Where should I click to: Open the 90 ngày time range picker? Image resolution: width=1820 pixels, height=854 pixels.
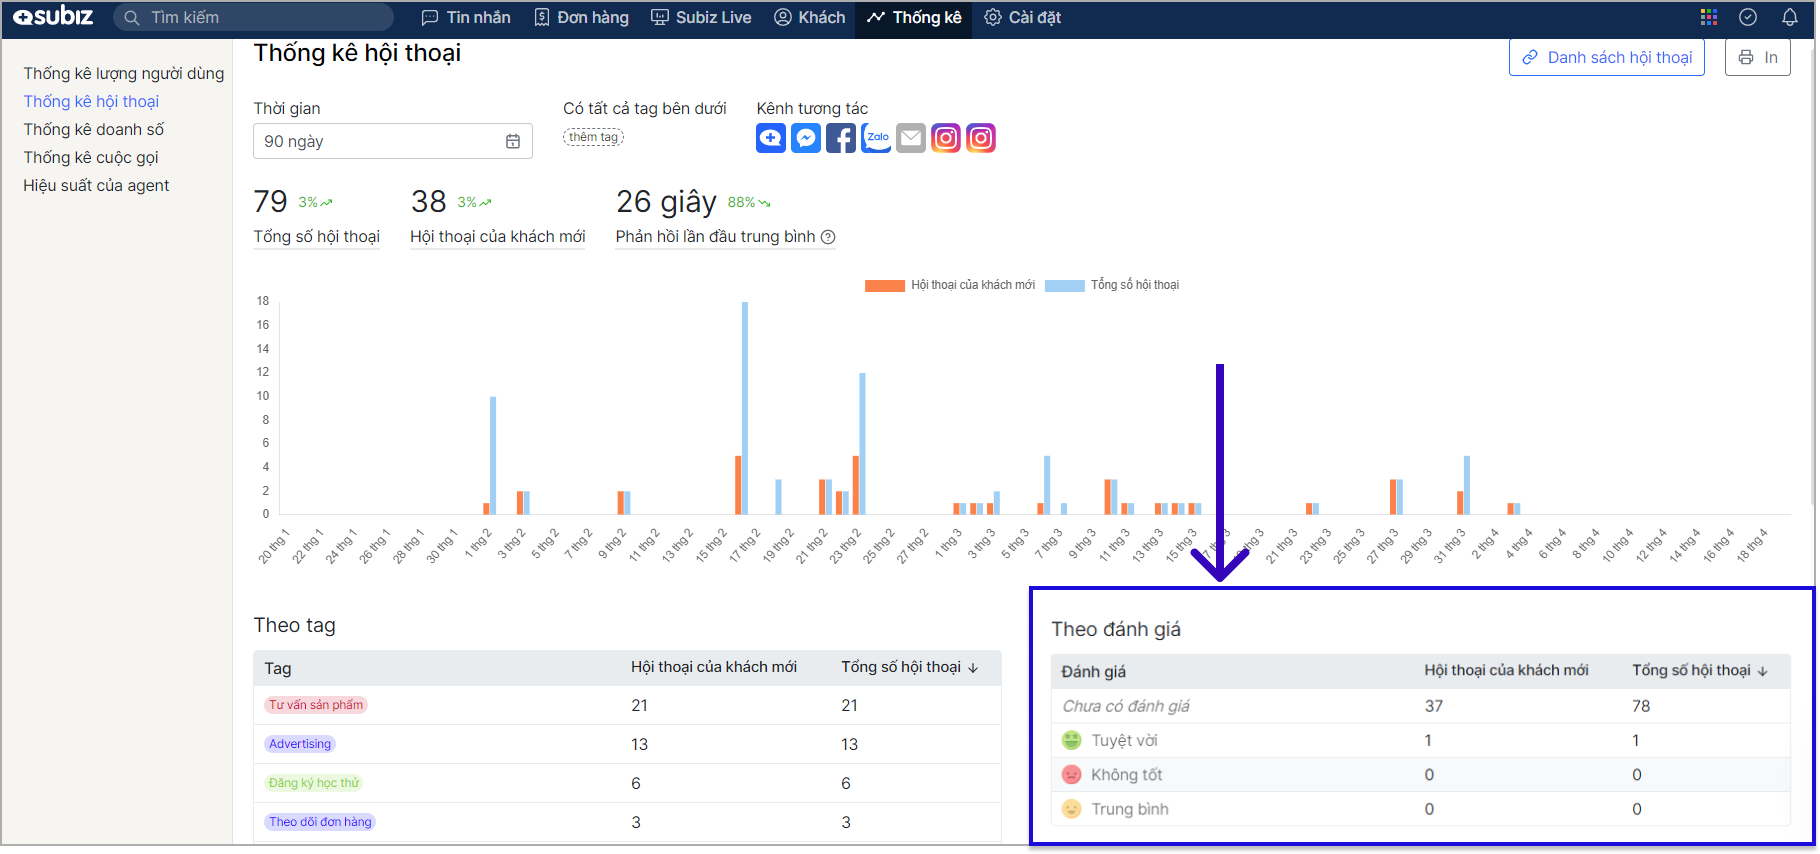pyautogui.click(x=392, y=141)
